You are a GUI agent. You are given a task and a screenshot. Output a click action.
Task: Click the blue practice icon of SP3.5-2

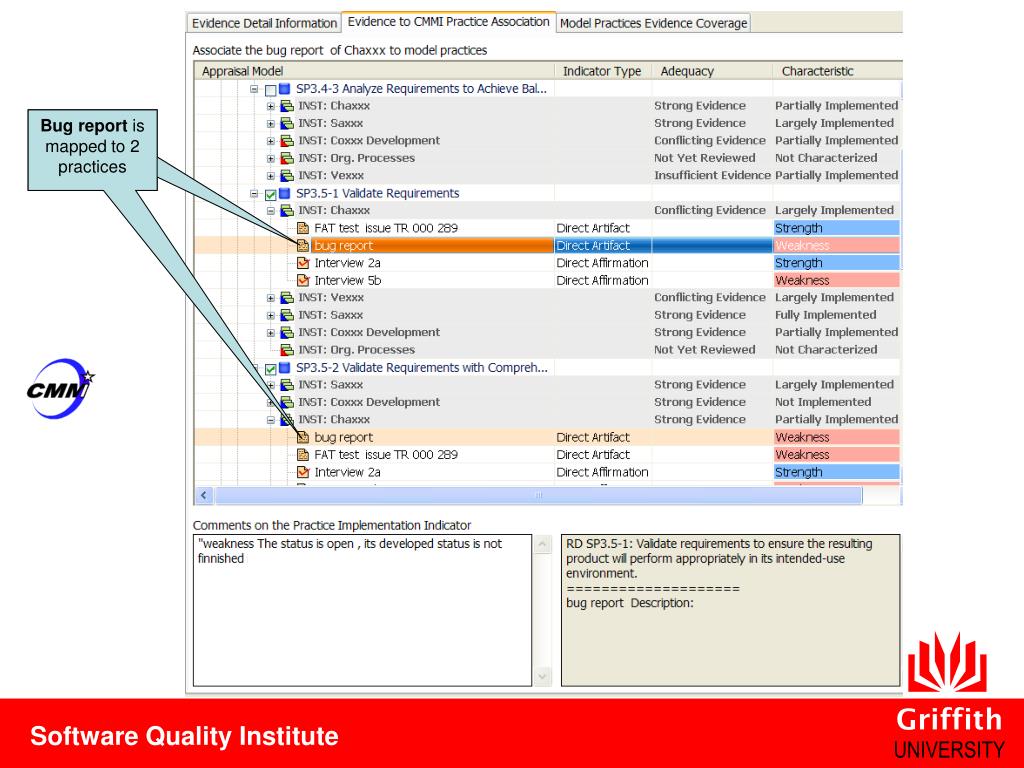coord(285,368)
